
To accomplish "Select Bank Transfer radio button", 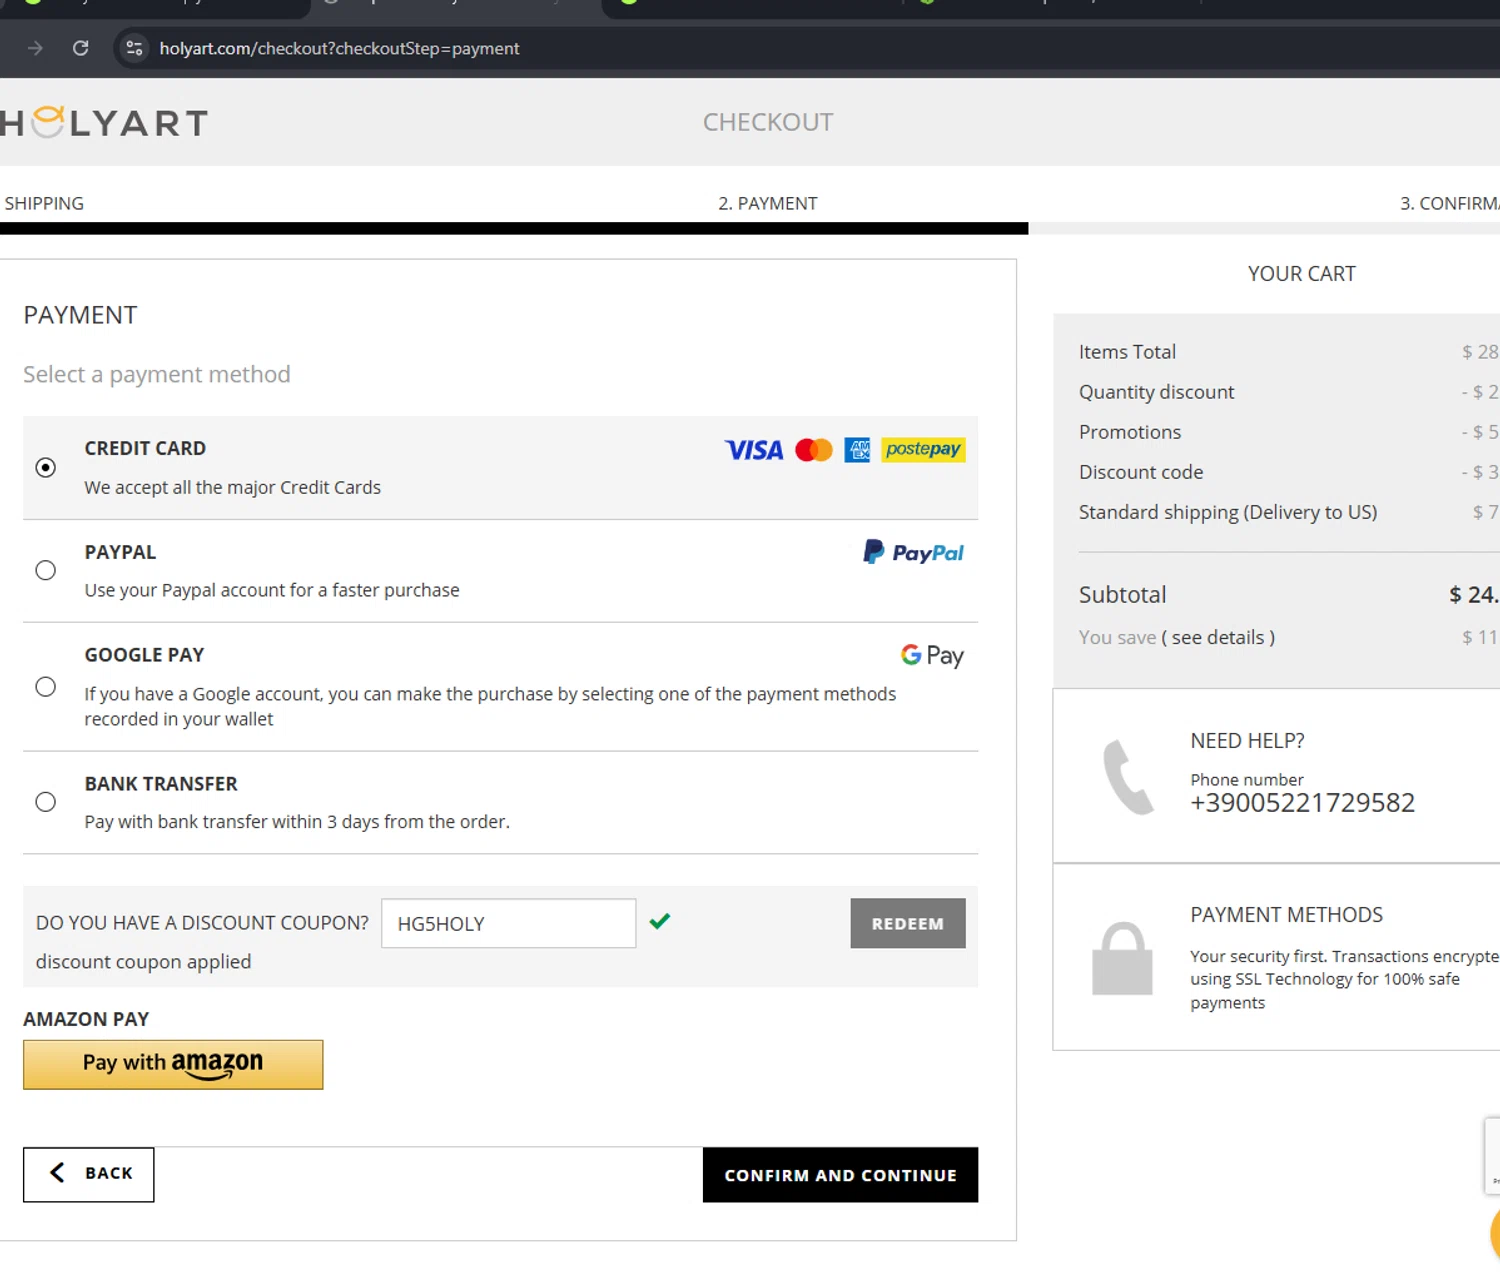I will coord(46,802).
